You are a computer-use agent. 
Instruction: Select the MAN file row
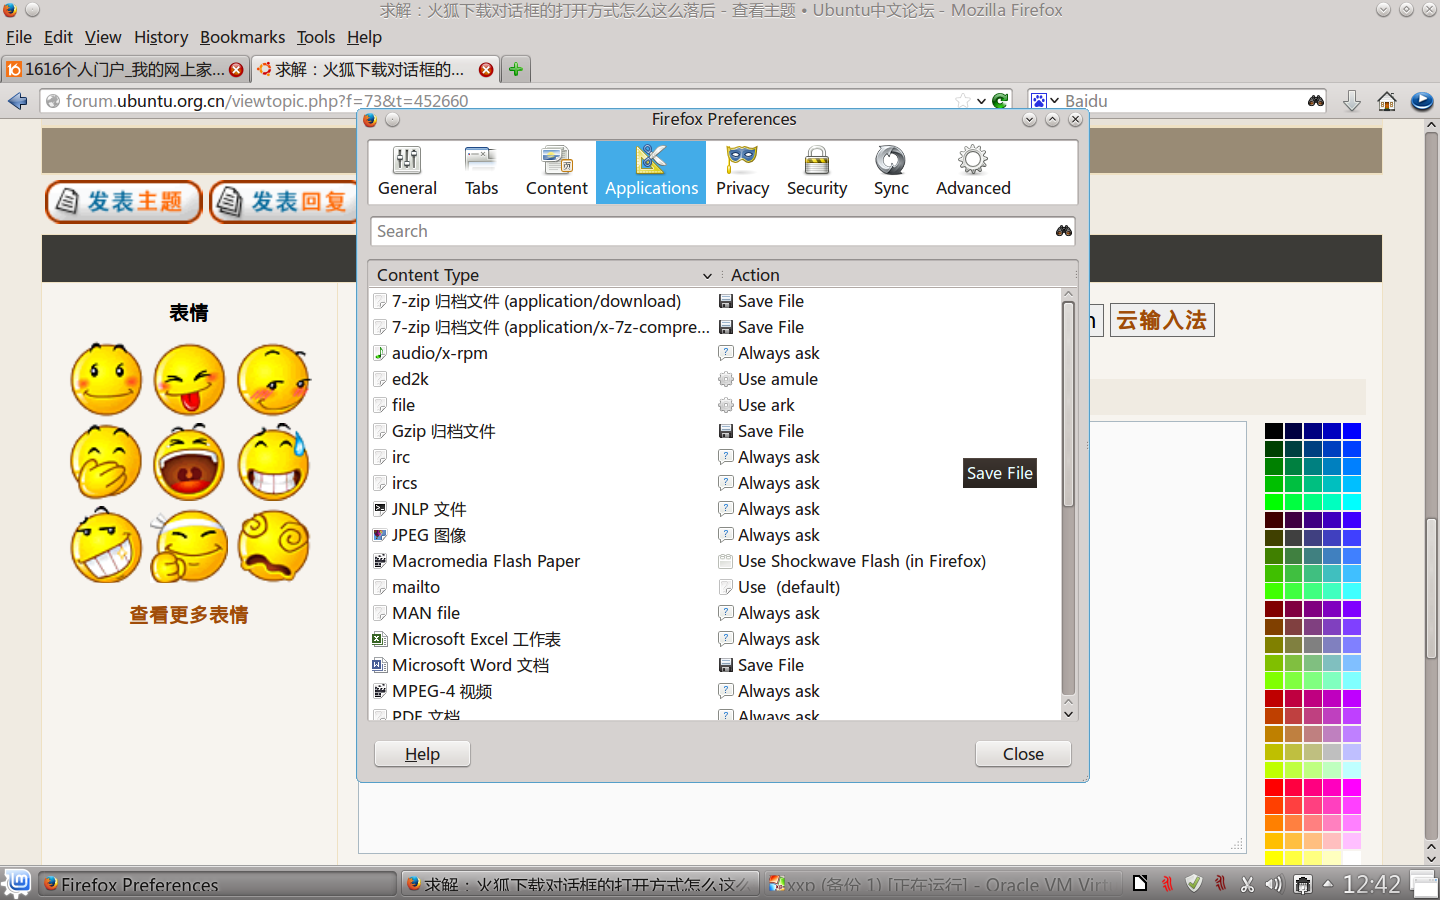[x=714, y=613]
